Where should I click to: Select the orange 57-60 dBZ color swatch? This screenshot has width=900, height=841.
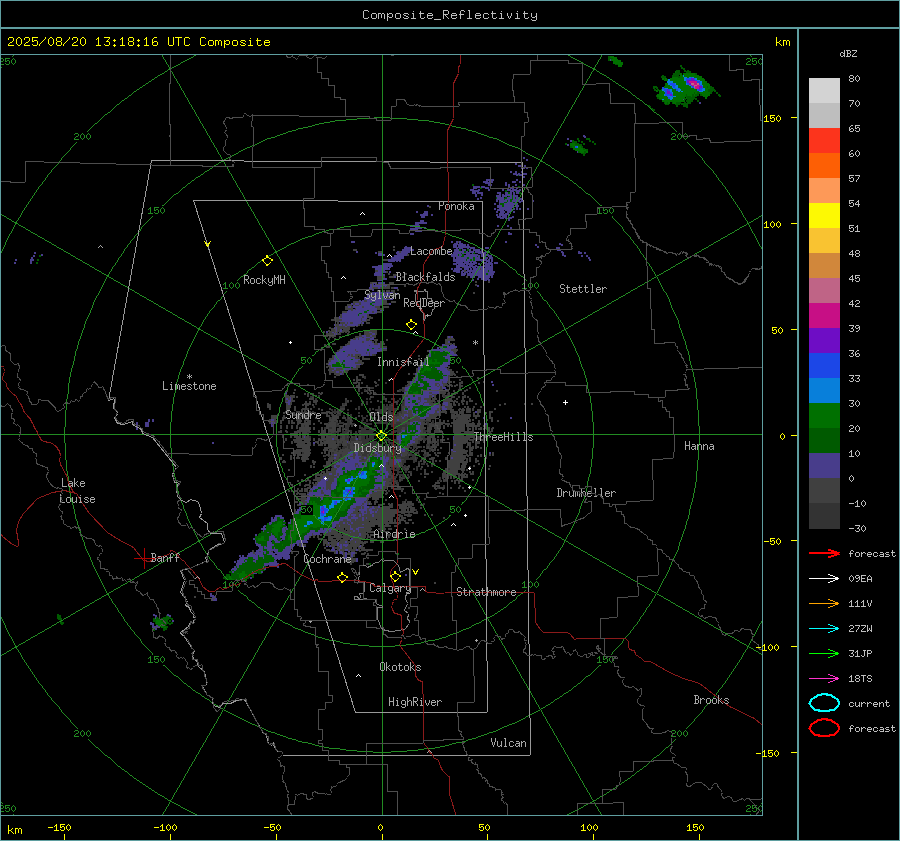coord(824,166)
